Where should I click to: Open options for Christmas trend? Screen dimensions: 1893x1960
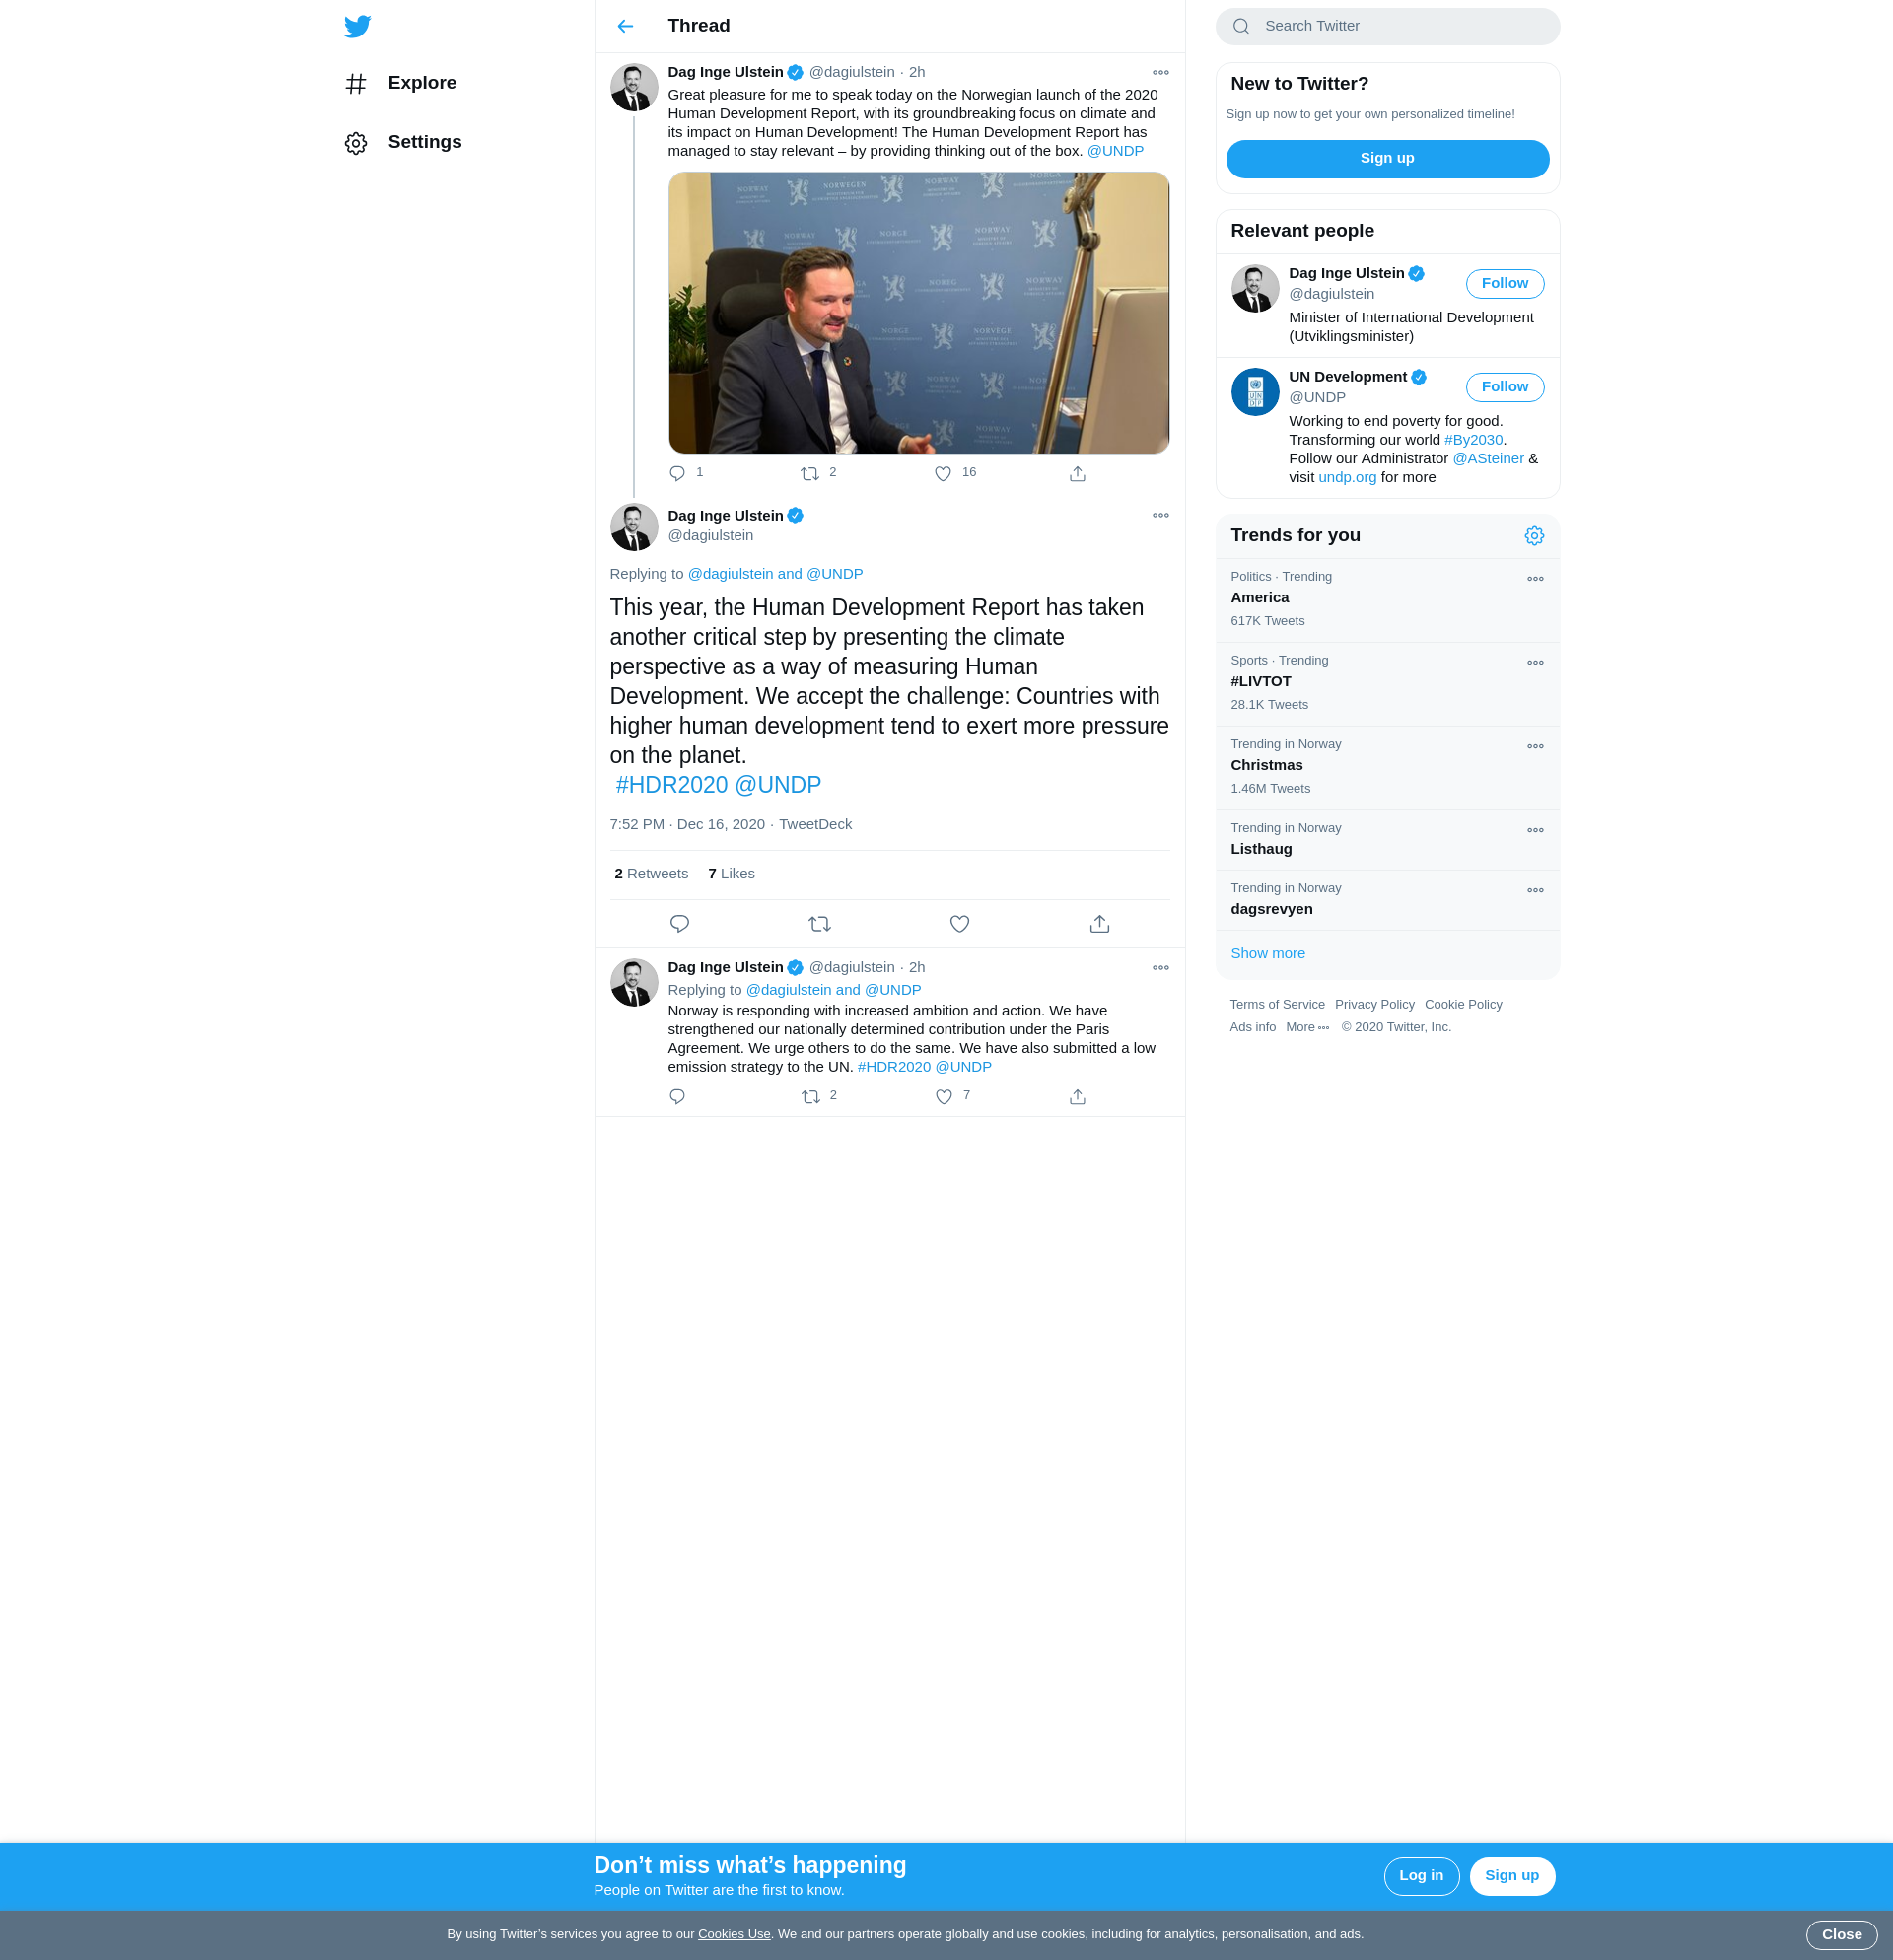tap(1534, 747)
